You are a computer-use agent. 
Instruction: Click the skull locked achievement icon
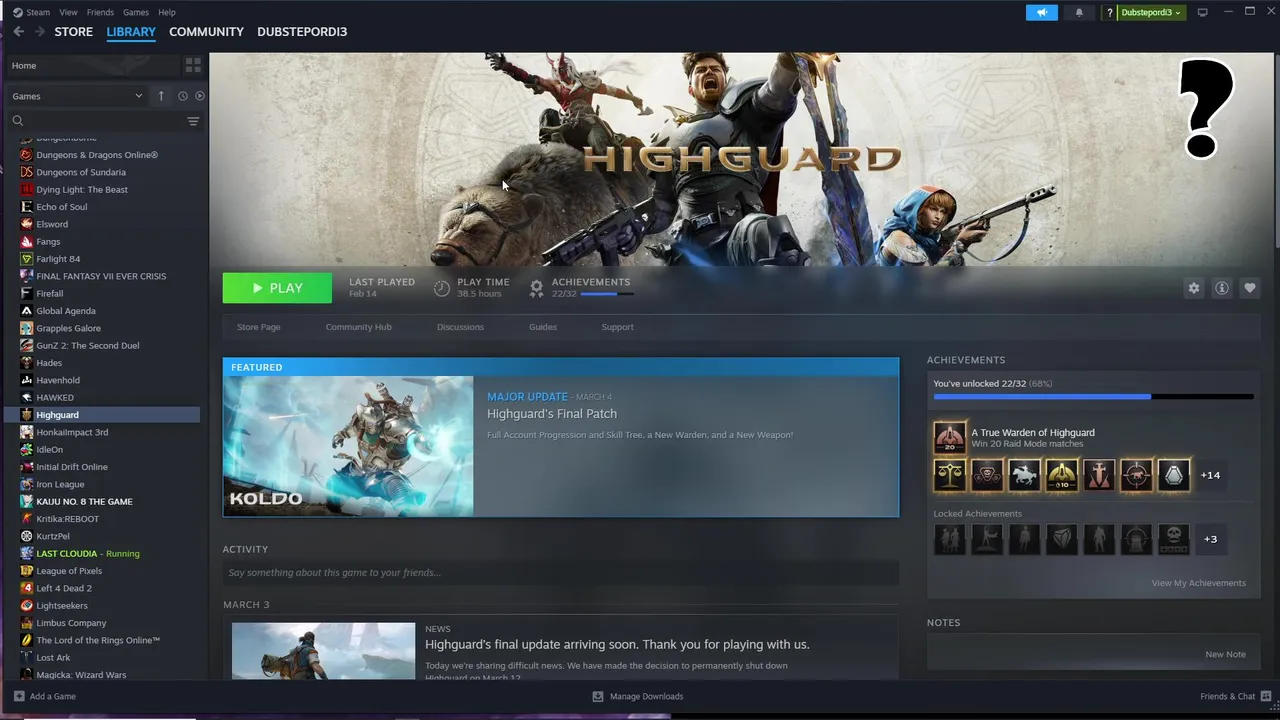click(x=1174, y=539)
